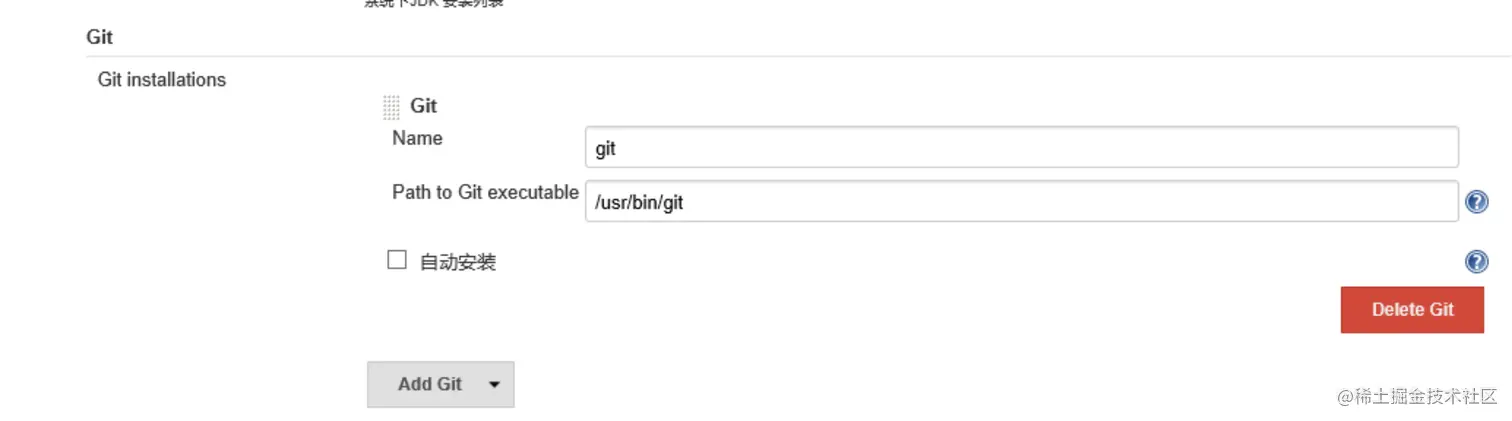Enable the 自动安装 checkbox

point(397,261)
